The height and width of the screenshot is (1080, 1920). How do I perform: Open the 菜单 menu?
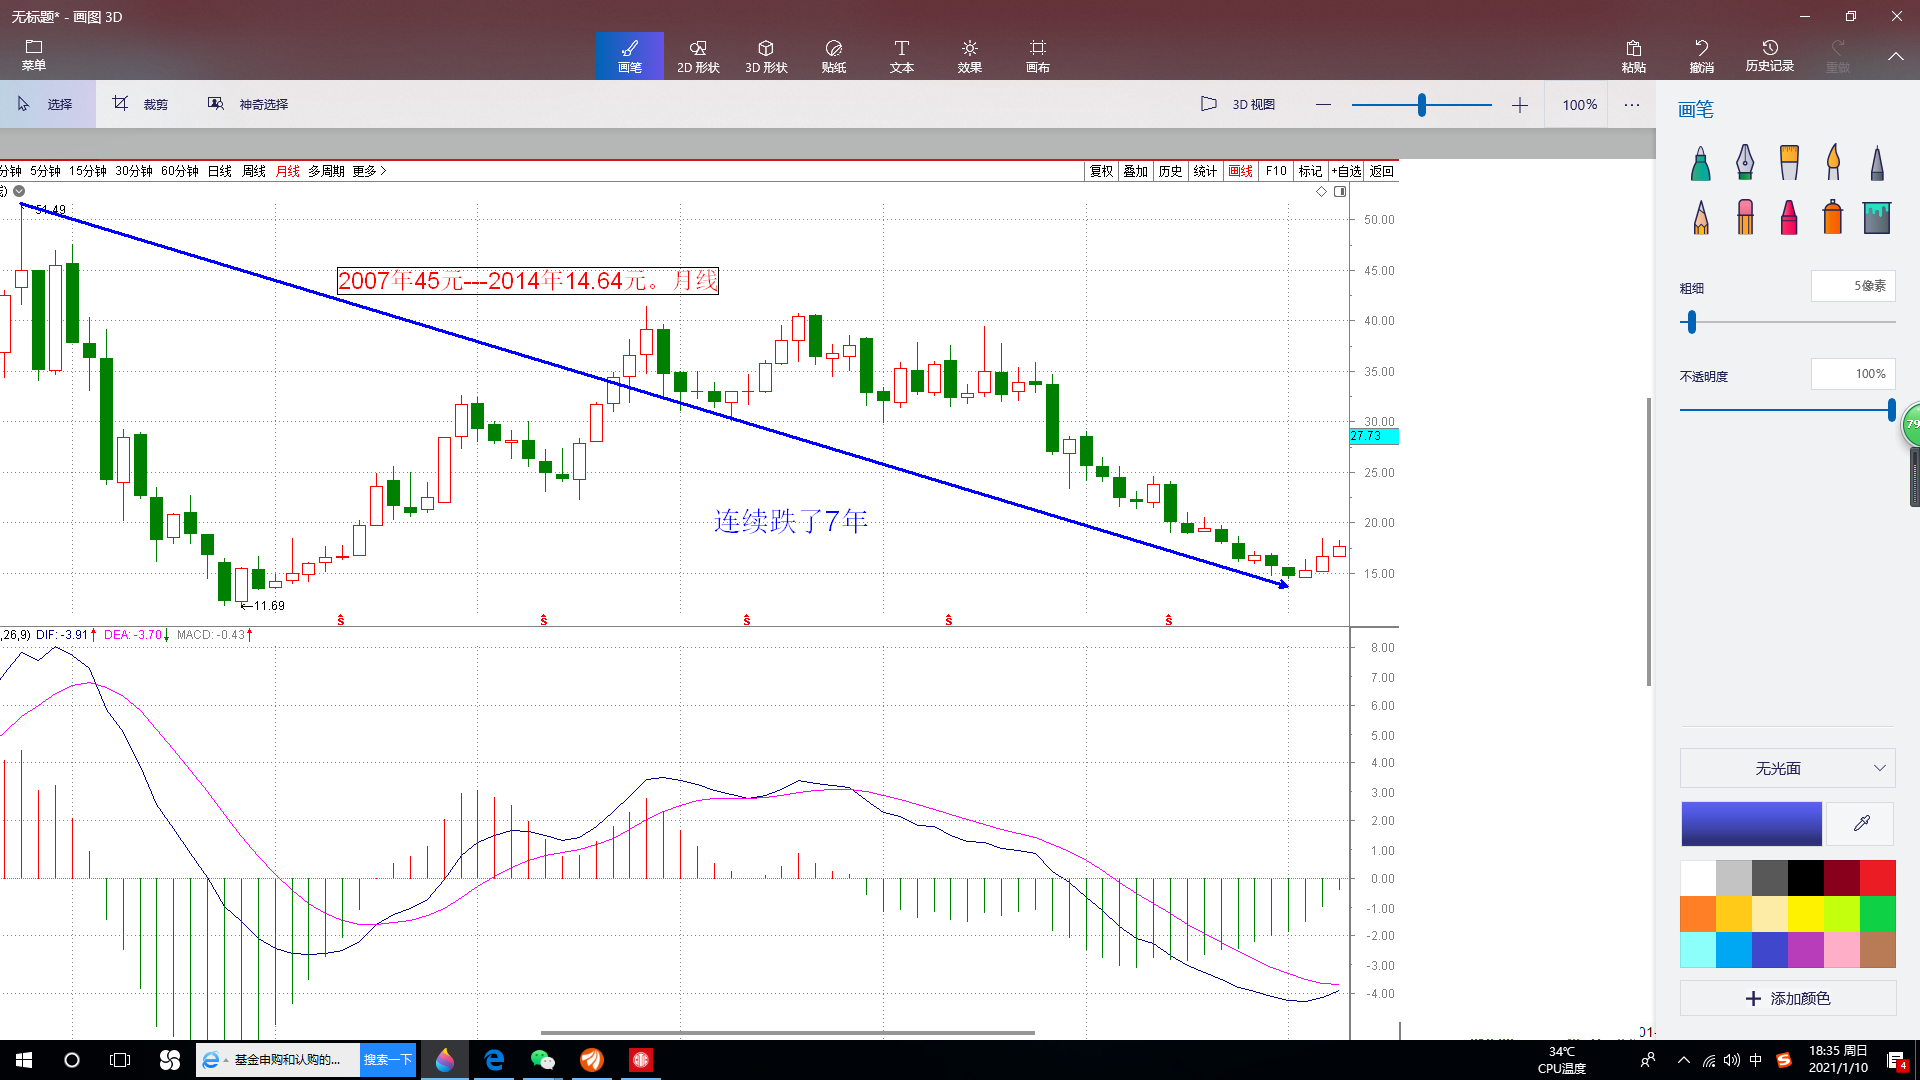[x=34, y=56]
